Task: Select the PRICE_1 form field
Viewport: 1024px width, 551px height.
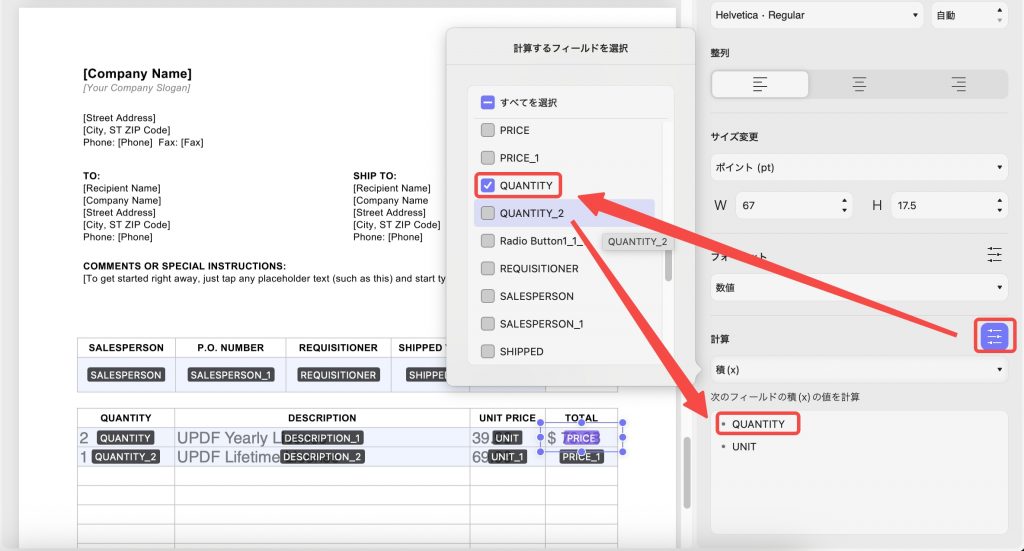Action: [581, 456]
